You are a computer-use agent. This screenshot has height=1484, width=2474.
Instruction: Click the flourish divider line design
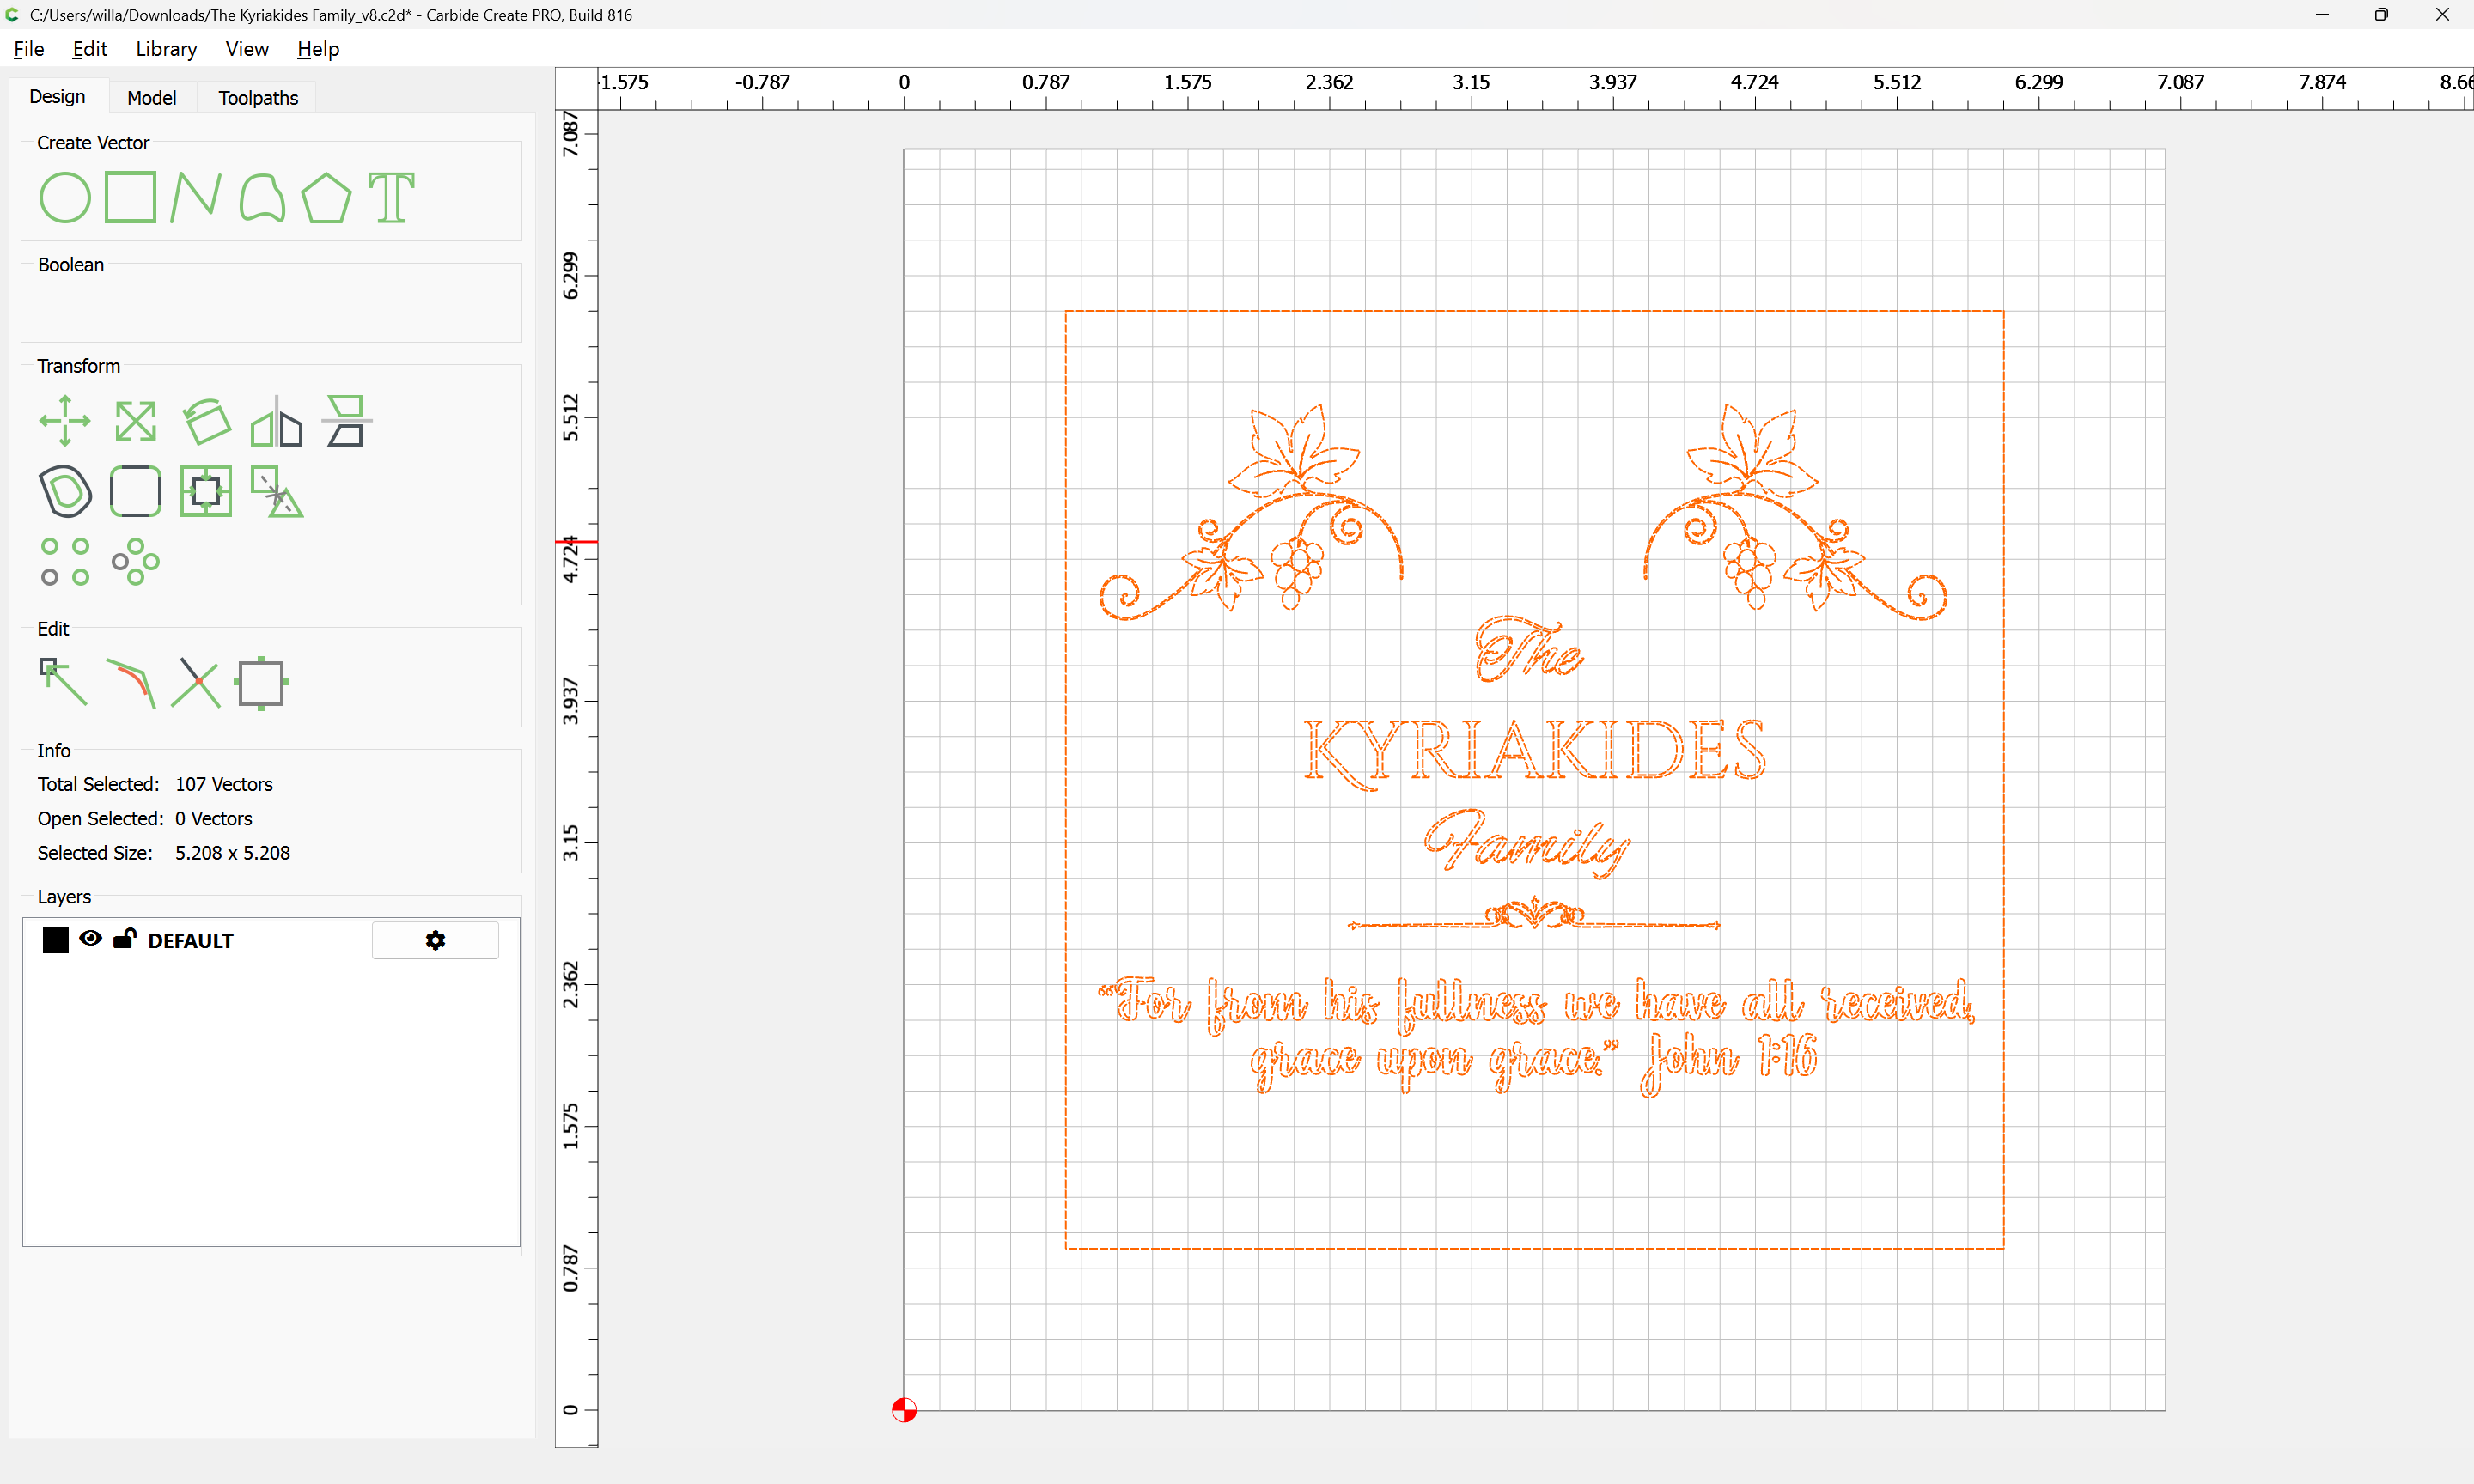tap(1535, 915)
